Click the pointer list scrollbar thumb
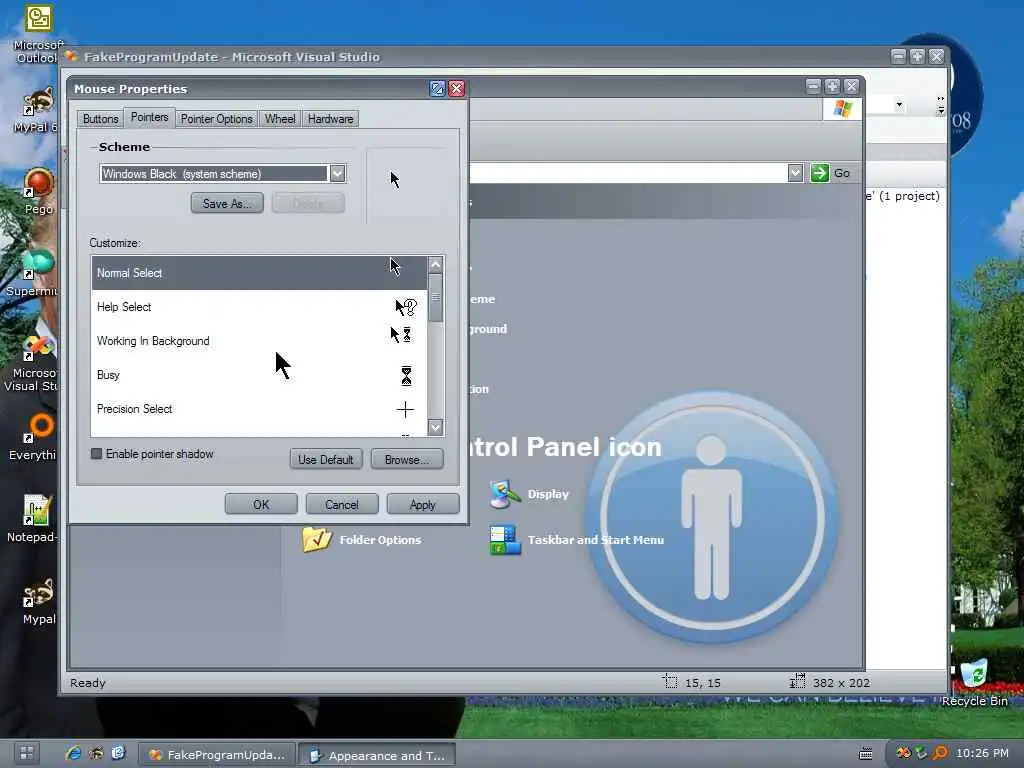This screenshot has width=1024, height=768. click(436, 297)
